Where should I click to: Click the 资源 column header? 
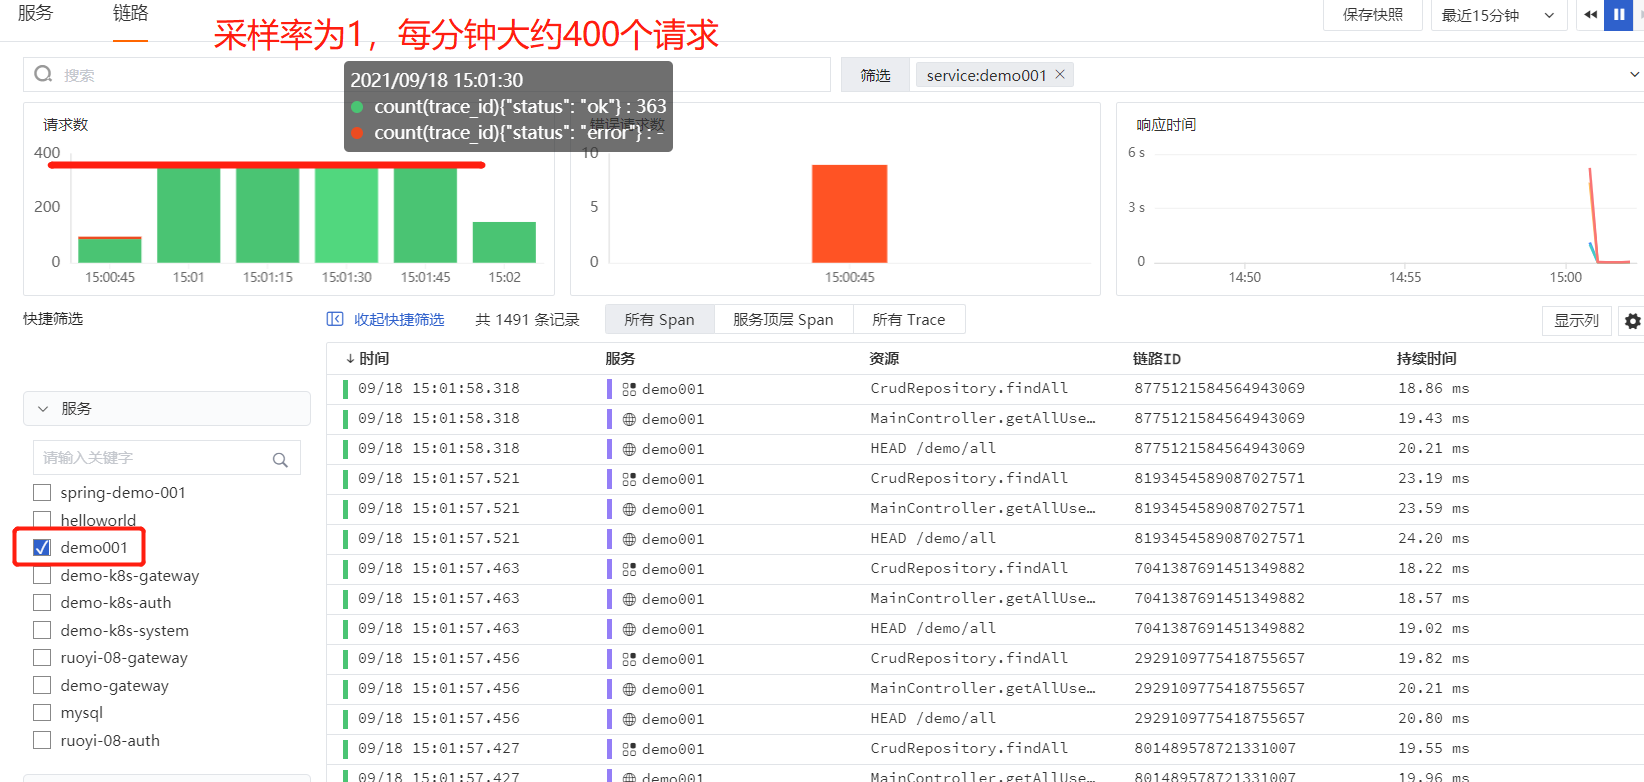click(x=884, y=358)
